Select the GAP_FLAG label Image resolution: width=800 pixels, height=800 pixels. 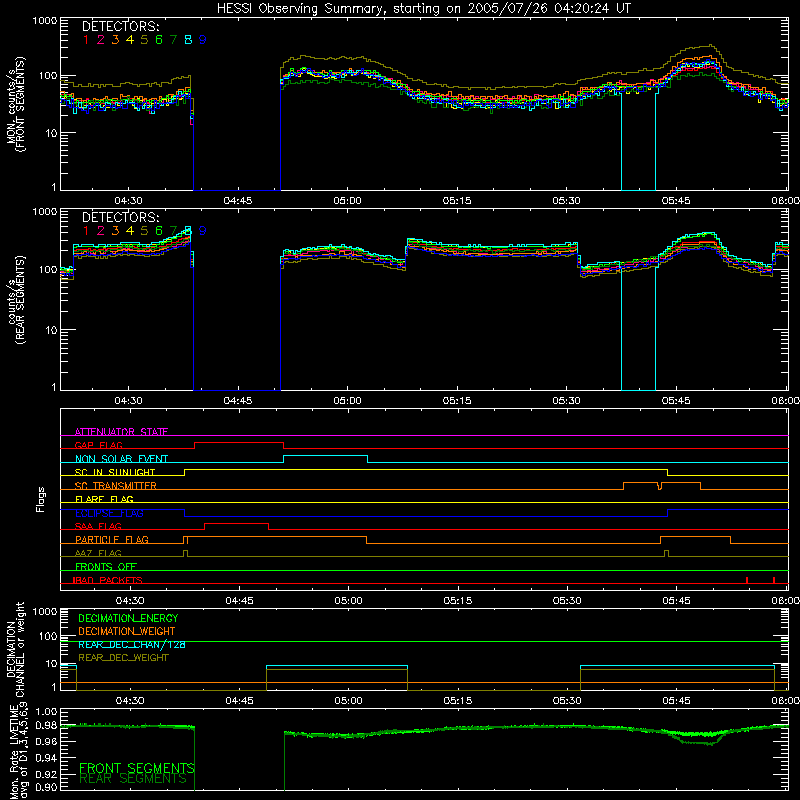pos(99,445)
